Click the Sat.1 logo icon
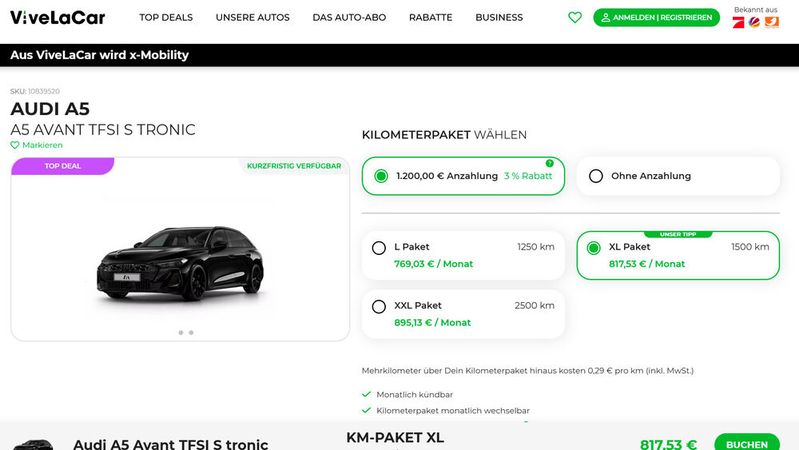This screenshot has height=450, width=799. click(x=755, y=22)
